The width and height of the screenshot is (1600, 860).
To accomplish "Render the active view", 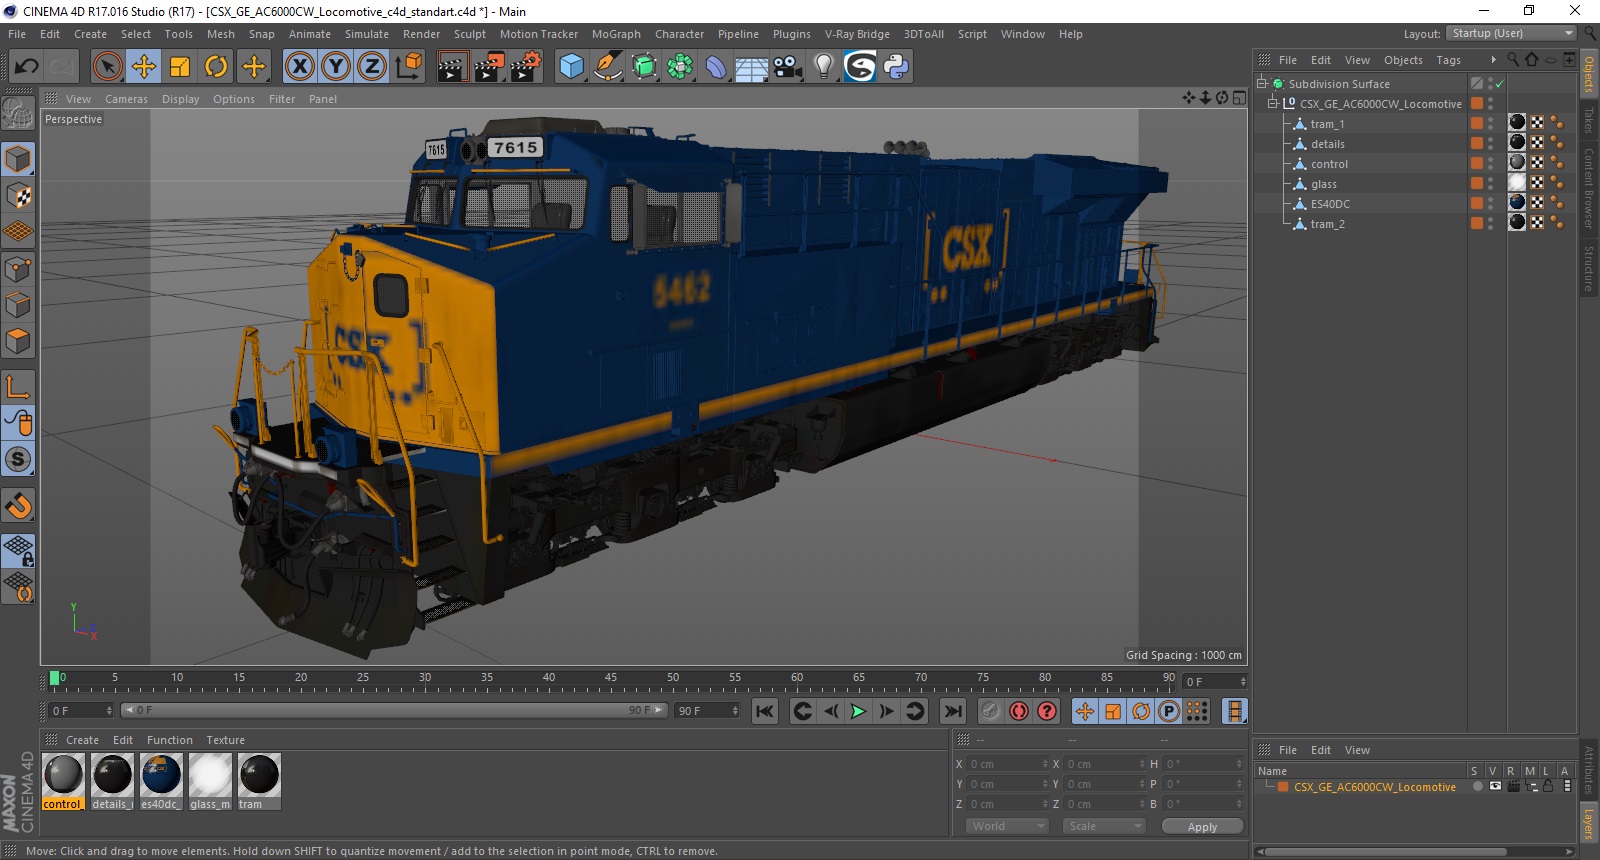I will (x=452, y=67).
